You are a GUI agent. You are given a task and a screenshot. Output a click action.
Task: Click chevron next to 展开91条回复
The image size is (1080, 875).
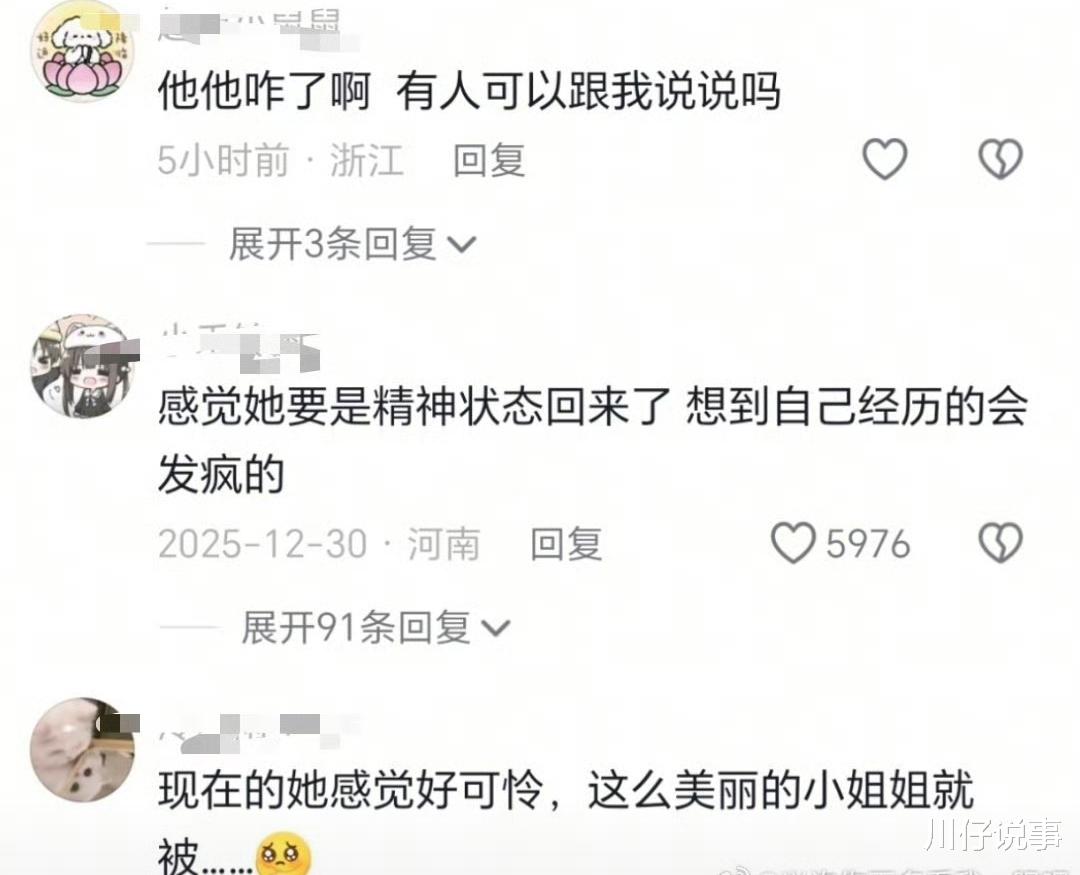(x=495, y=628)
